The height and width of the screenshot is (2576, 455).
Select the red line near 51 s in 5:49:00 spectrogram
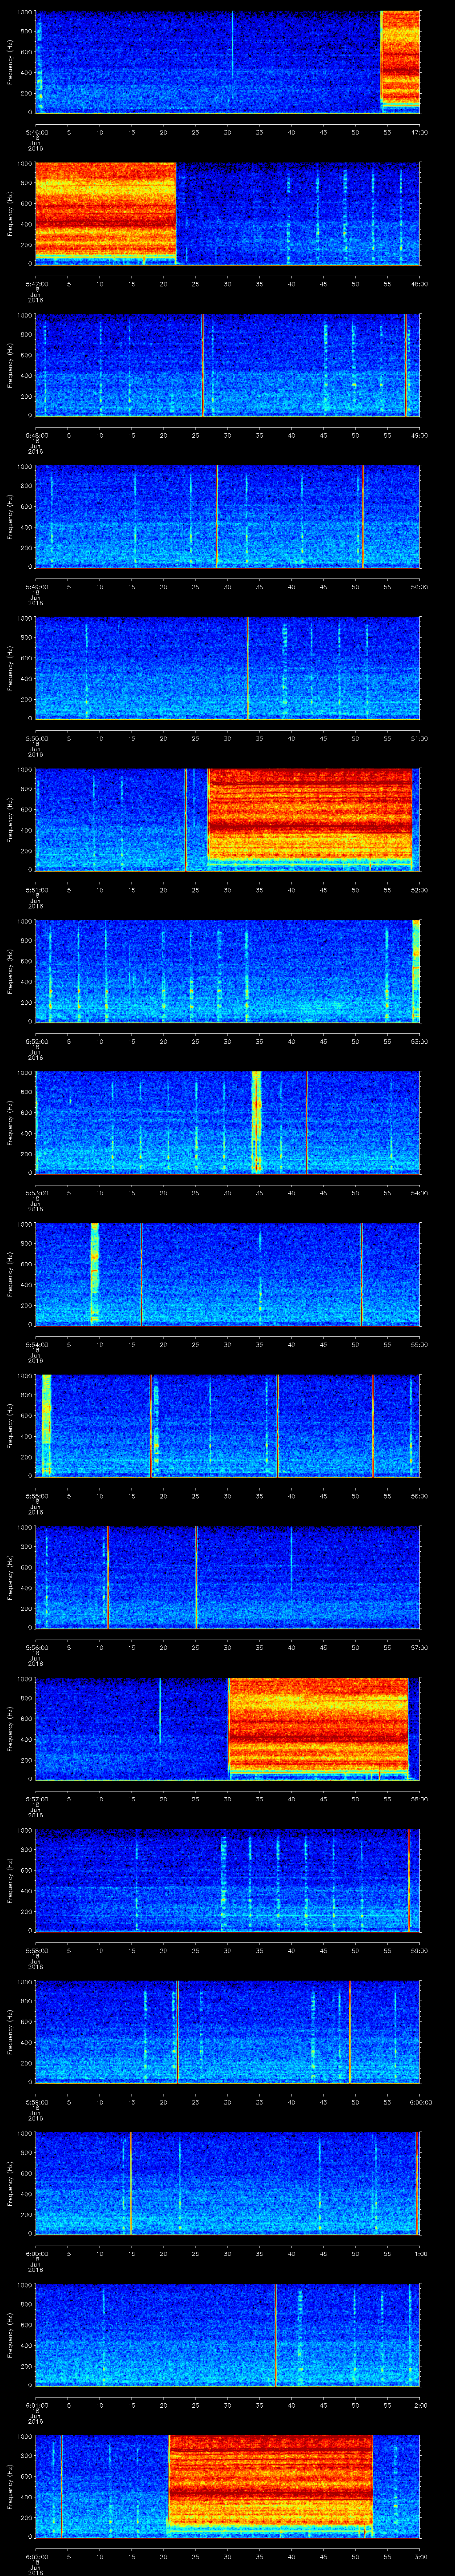(x=362, y=516)
